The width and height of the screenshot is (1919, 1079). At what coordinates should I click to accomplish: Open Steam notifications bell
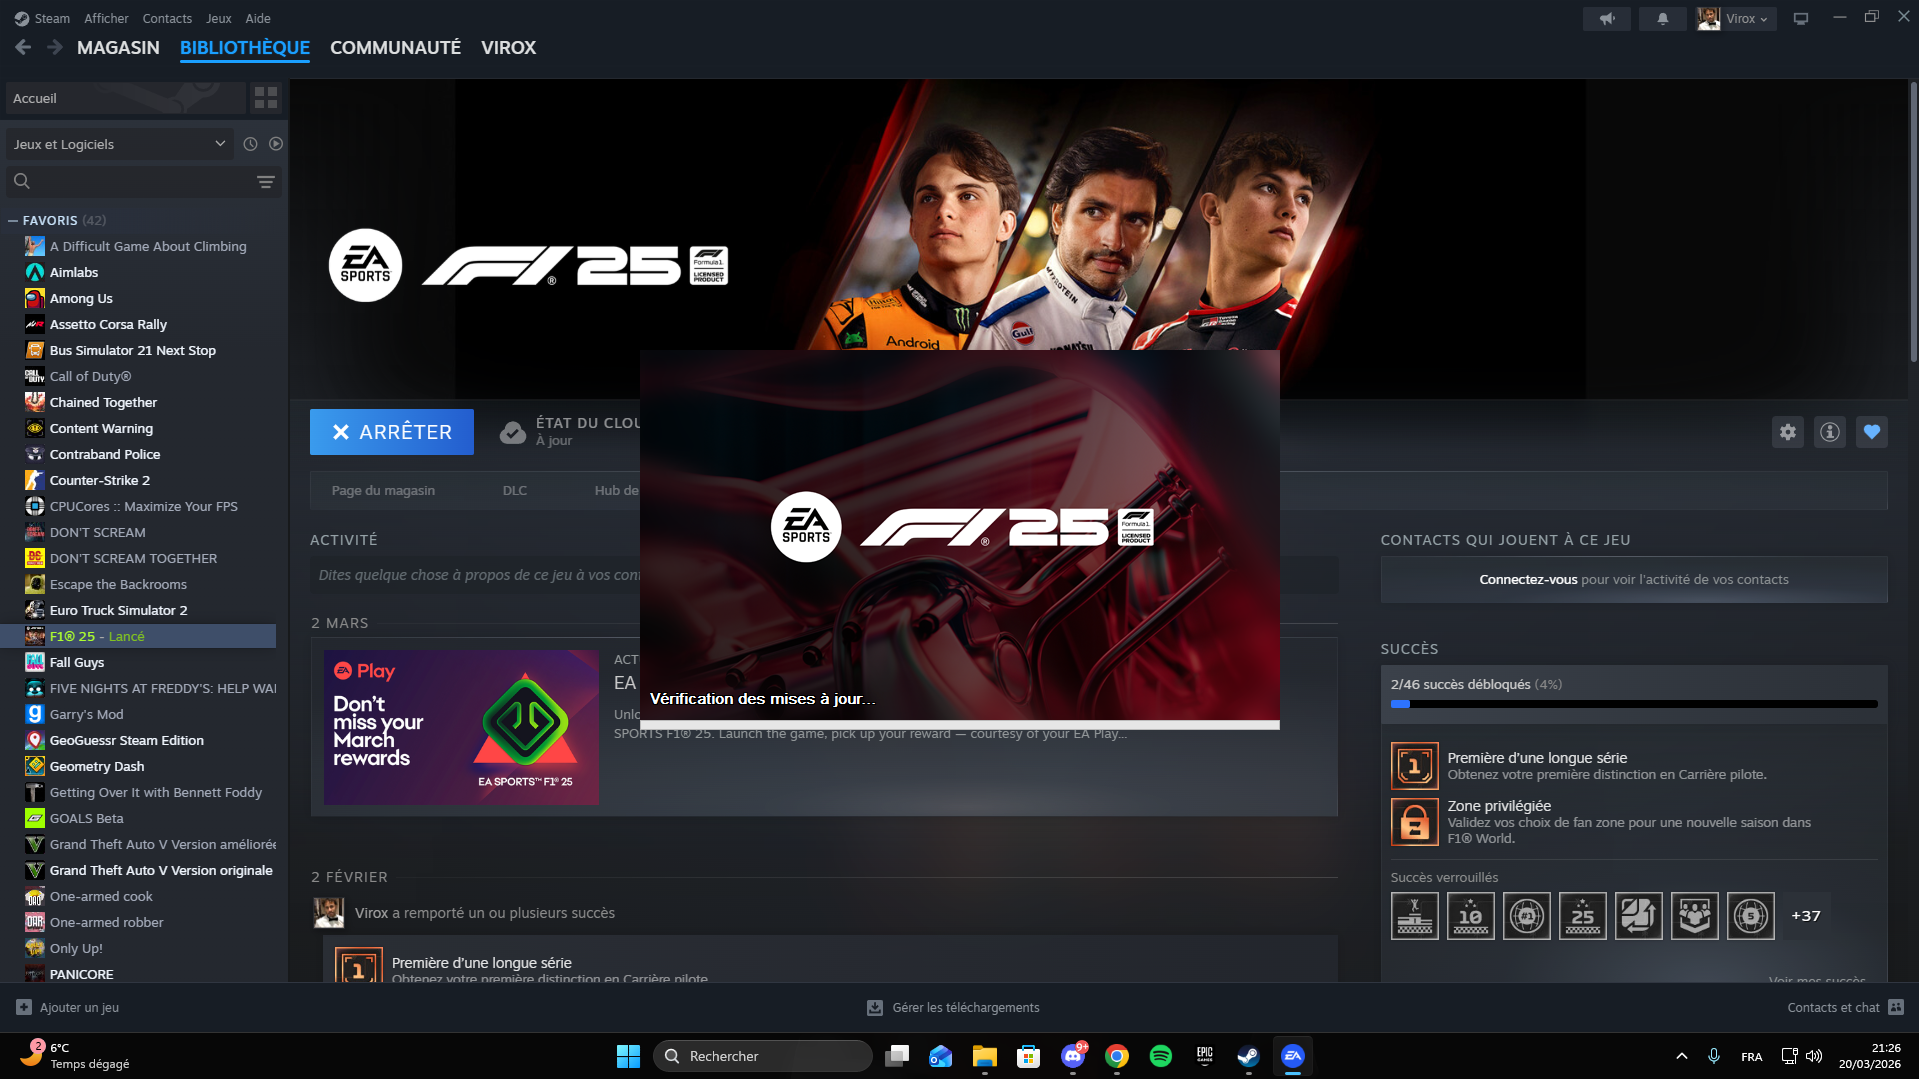click(1662, 19)
